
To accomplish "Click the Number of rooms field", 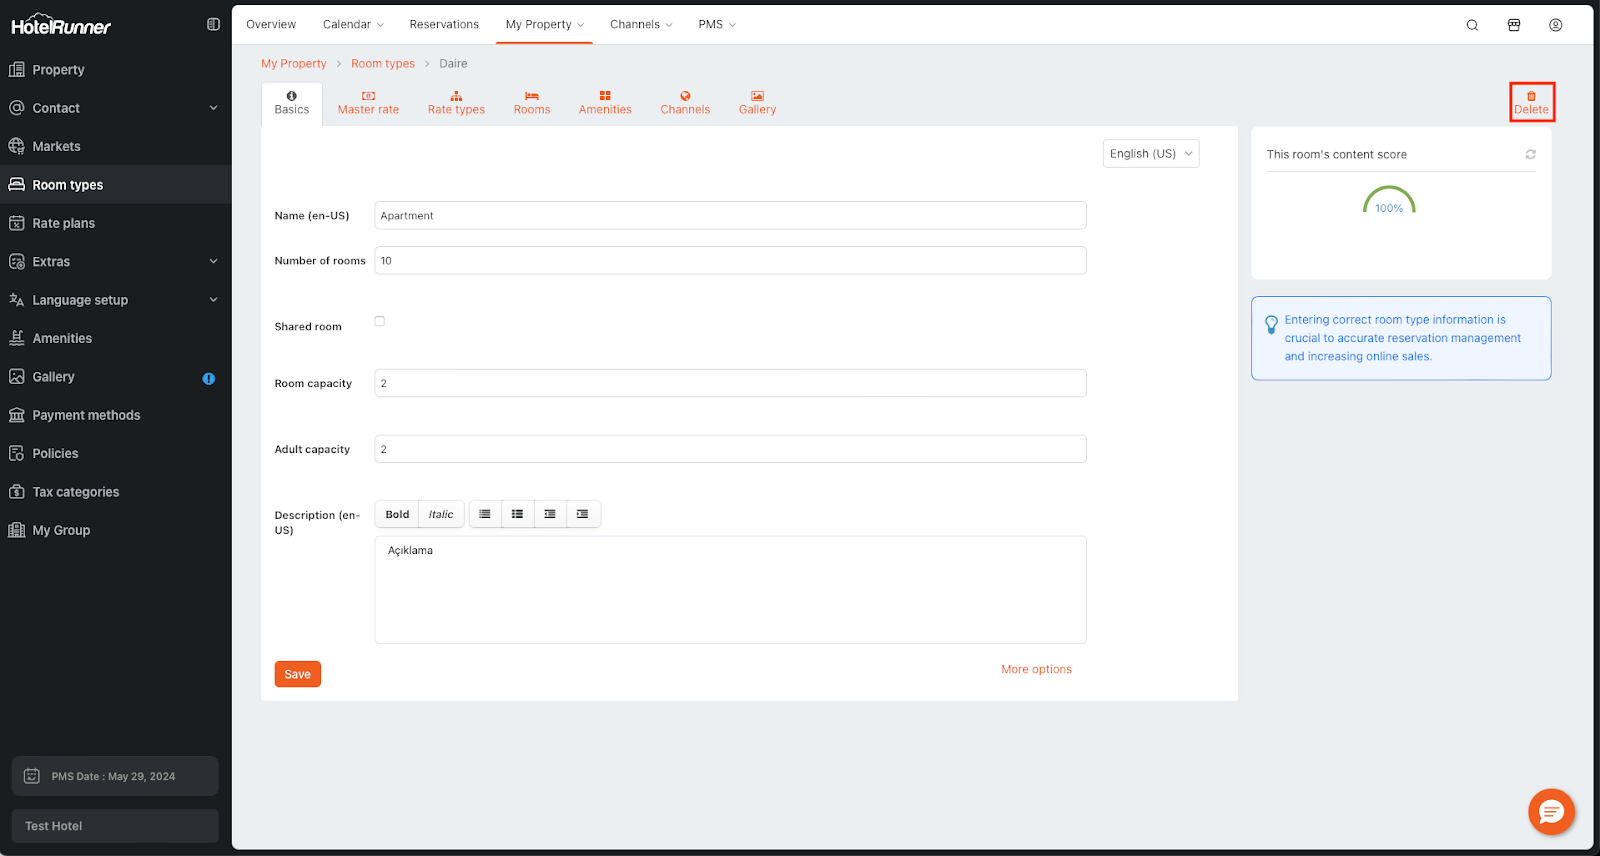I will tap(730, 261).
